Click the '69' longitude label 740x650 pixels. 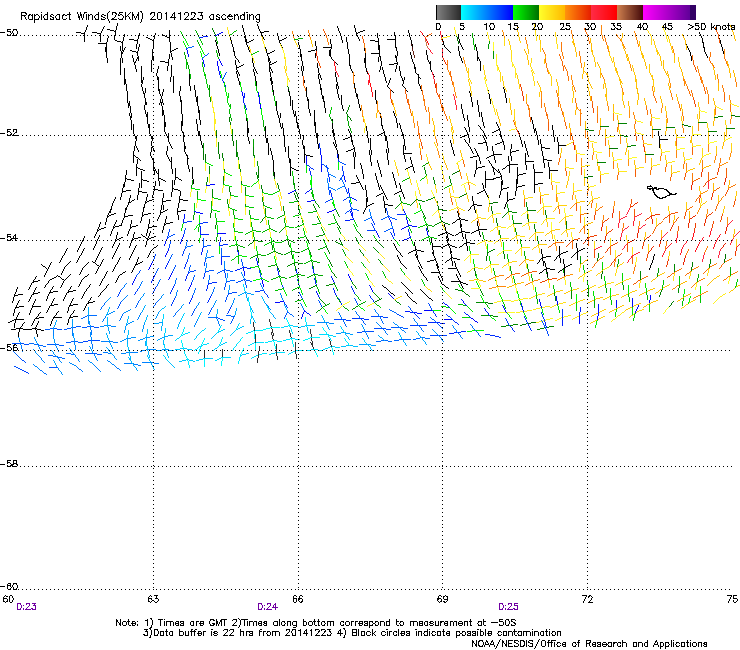pos(442,599)
